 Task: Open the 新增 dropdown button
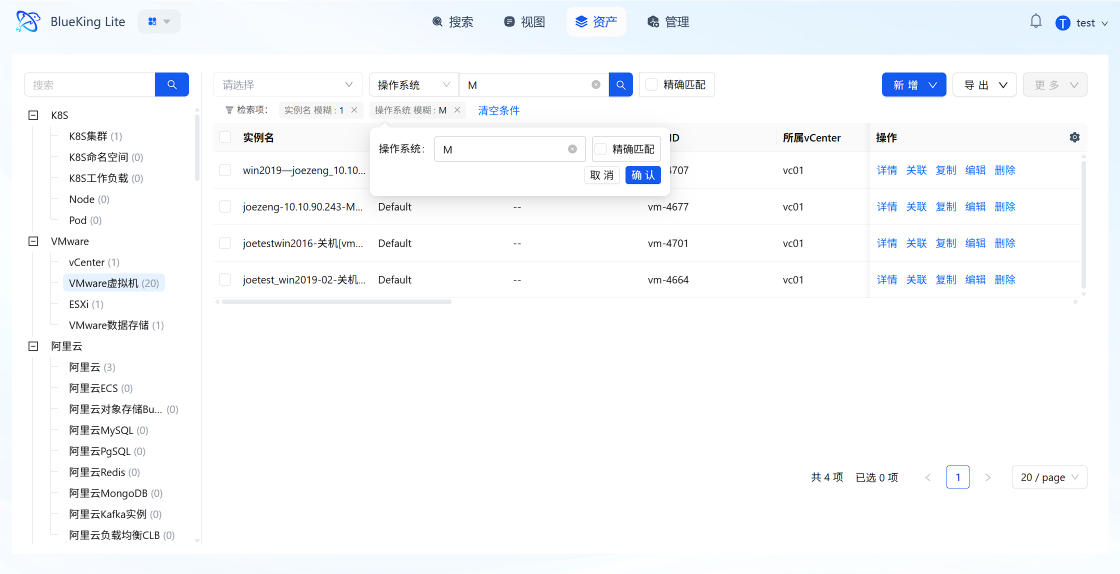pyautogui.click(x=914, y=84)
